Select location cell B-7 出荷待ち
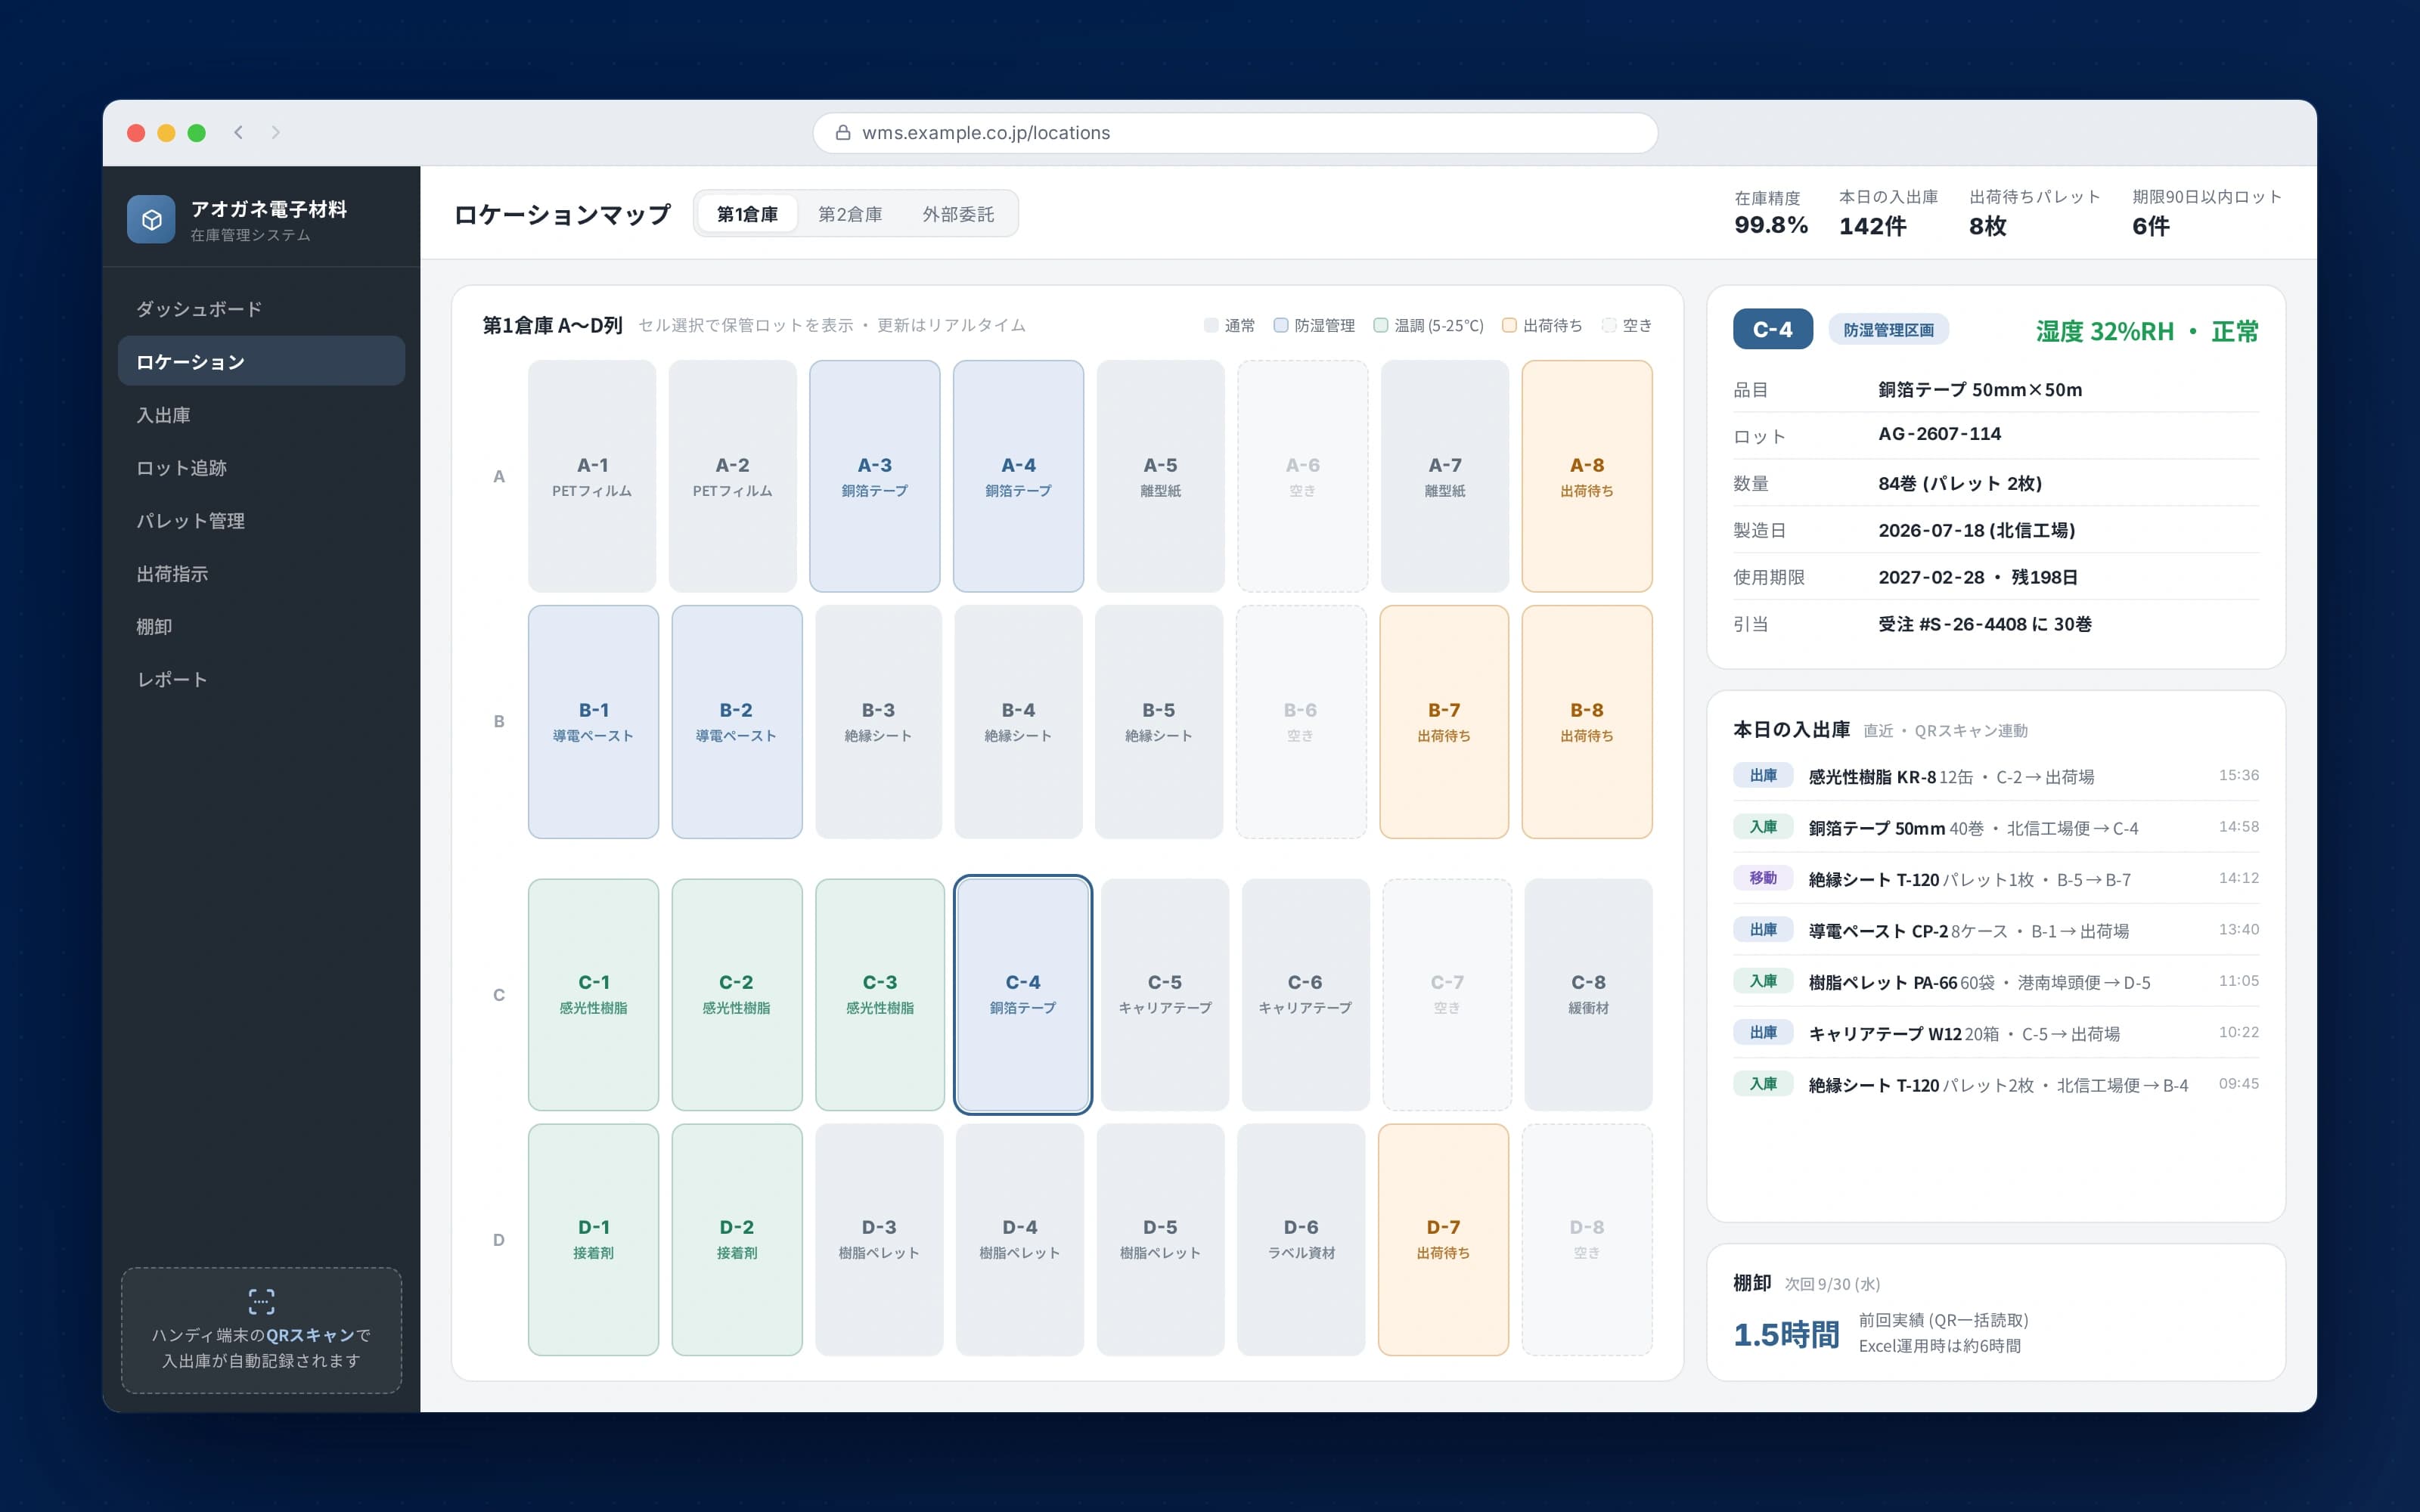 pyautogui.click(x=1444, y=722)
